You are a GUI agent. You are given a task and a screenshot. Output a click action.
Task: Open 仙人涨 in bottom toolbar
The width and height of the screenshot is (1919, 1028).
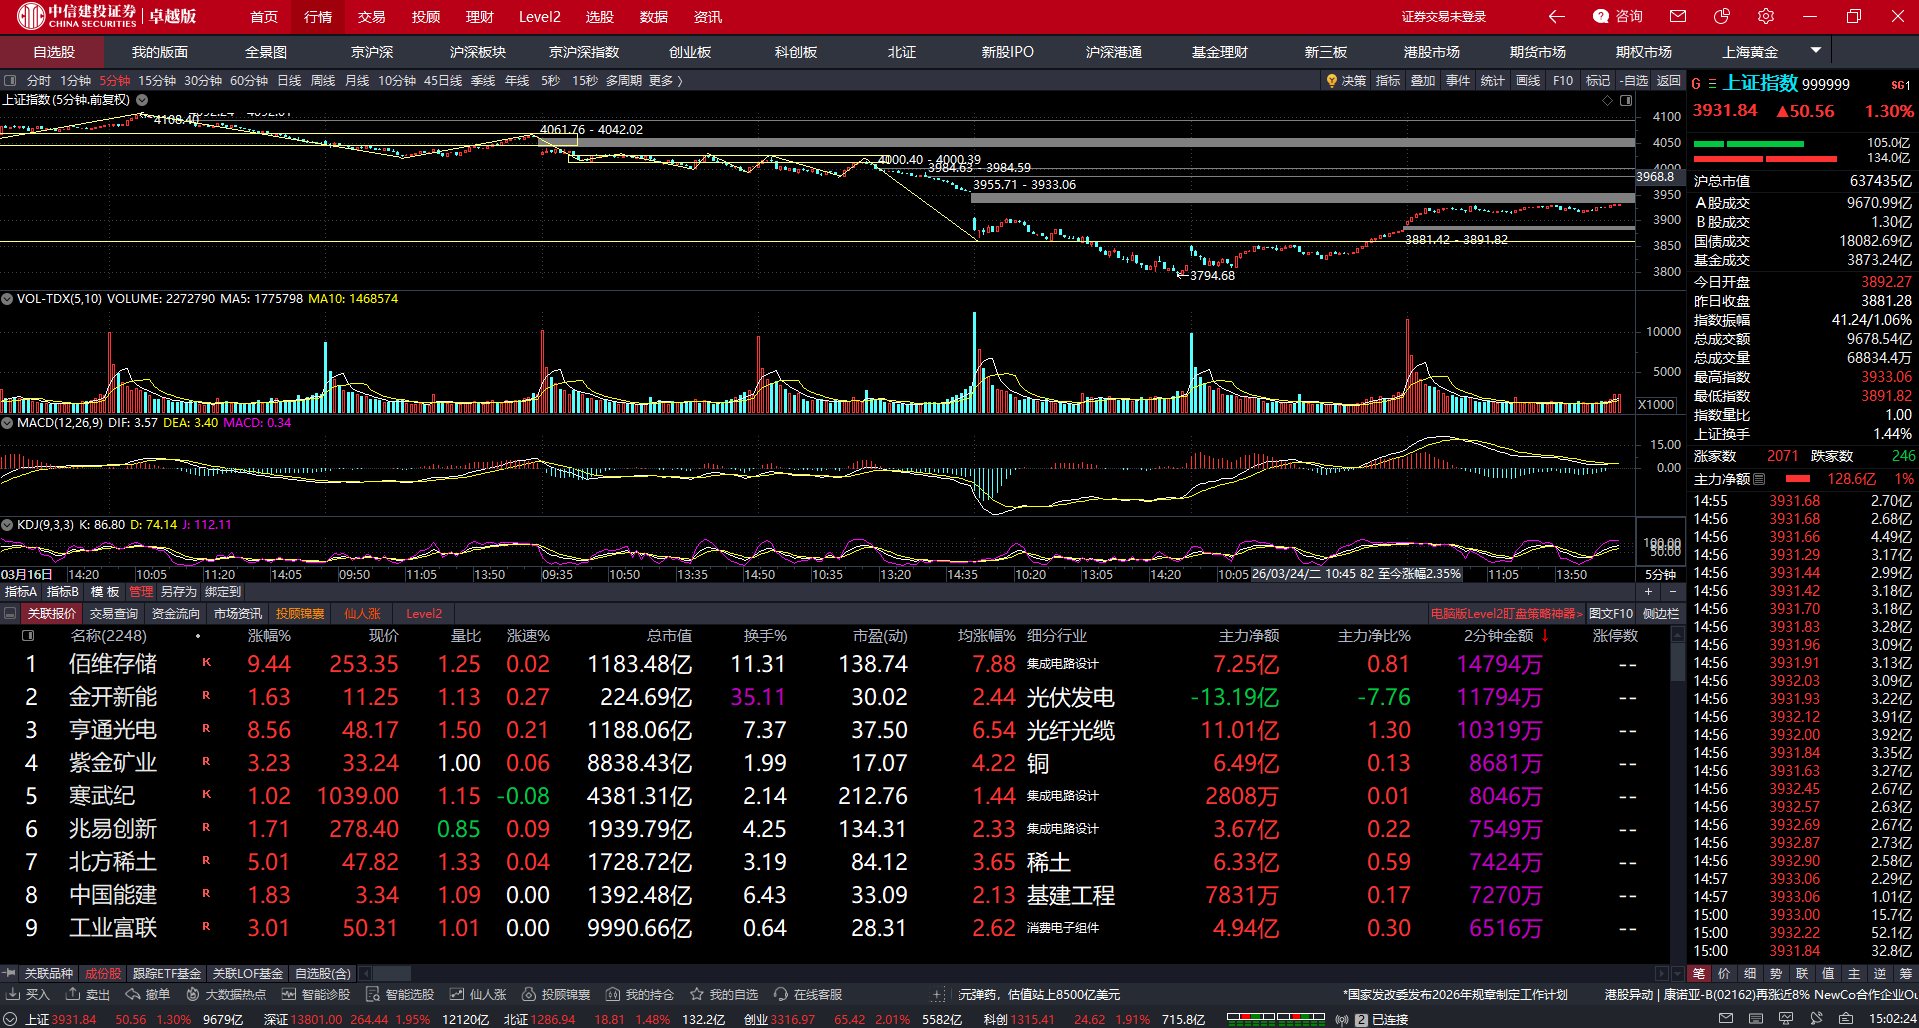[478, 995]
